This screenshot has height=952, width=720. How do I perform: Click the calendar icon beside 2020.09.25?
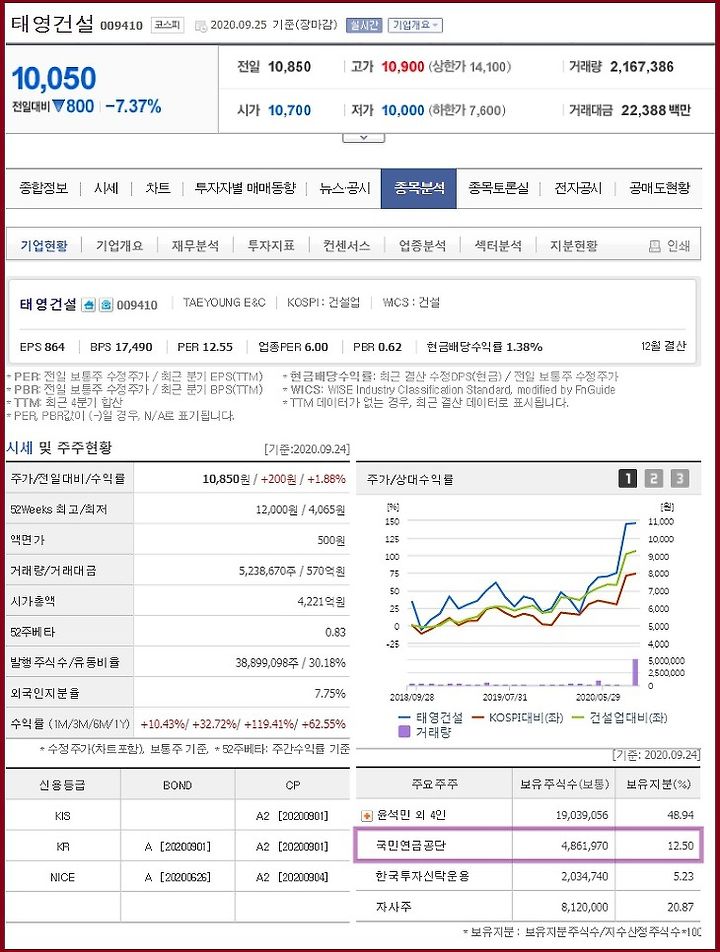point(201,26)
